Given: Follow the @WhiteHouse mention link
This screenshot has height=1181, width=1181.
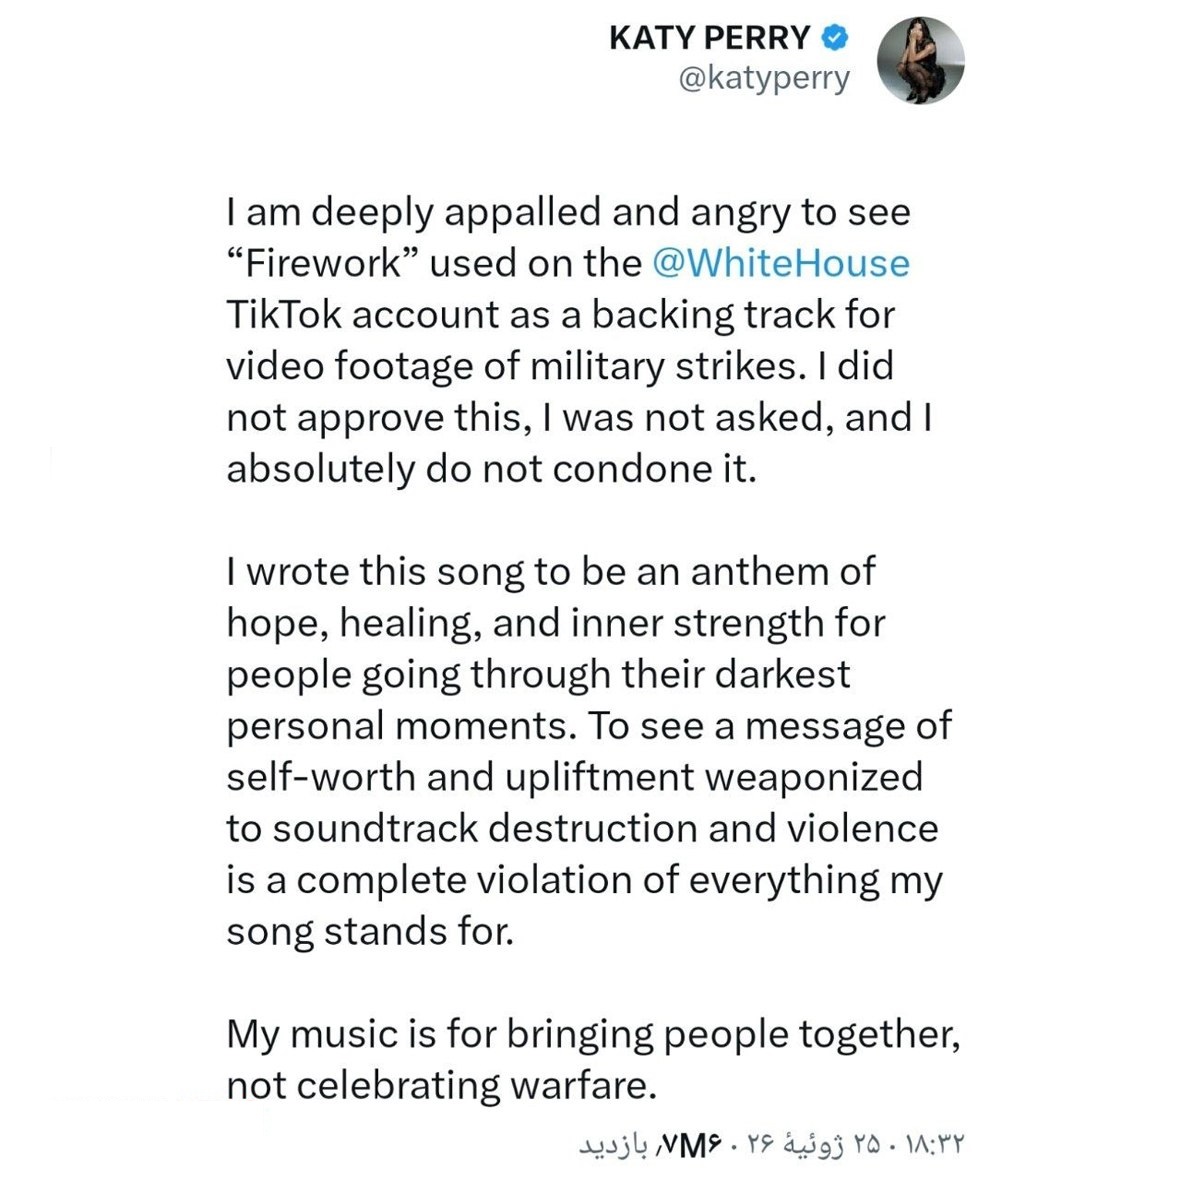Looking at the screenshot, I should pos(781,263).
